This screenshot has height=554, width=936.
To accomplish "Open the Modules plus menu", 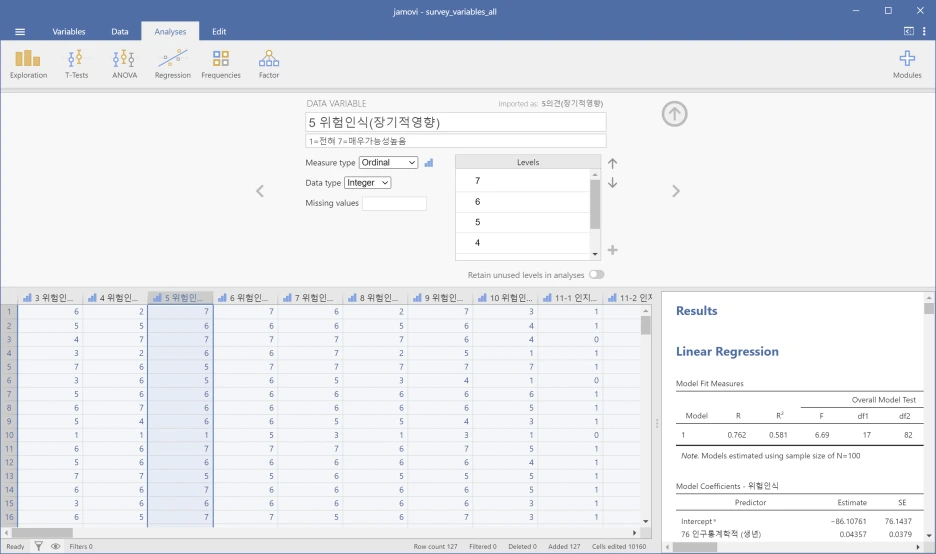I will pyautogui.click(x=907, y=64).
